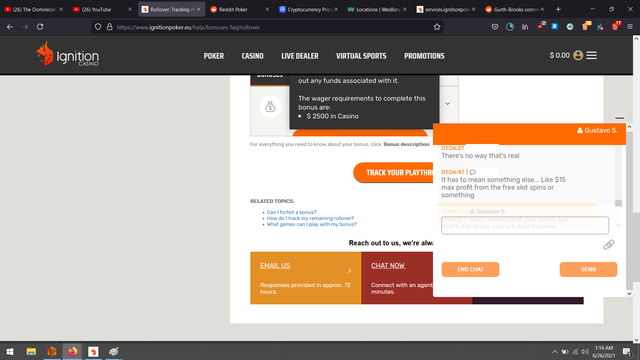The height and width of the screenshot is (360, 640).
Task: Bookmark this page with the star icon
Action: click(x=437, y=27)
